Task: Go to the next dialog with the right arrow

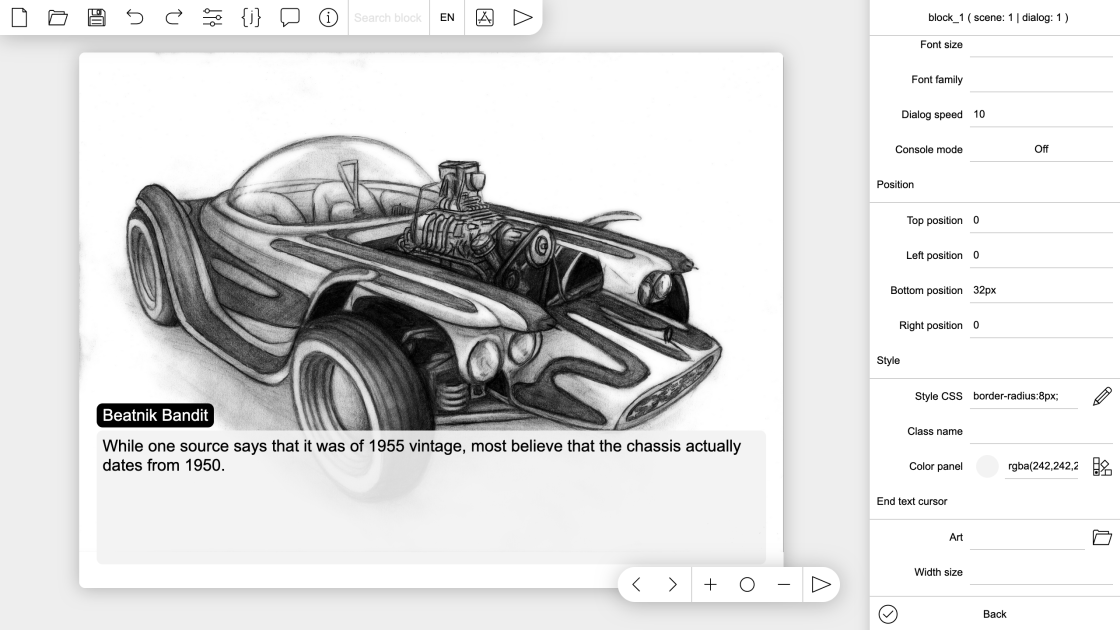Action: (673, 585)
